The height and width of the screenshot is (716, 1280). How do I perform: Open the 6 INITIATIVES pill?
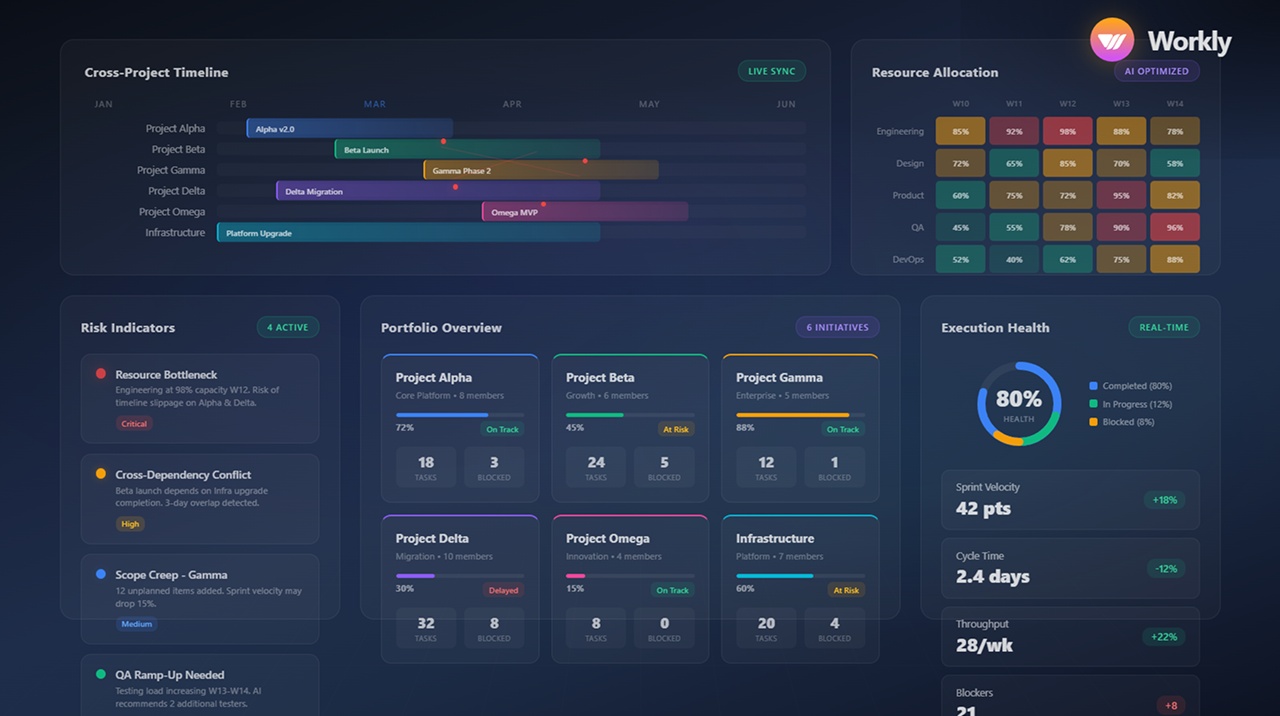(x=838, y=327)
